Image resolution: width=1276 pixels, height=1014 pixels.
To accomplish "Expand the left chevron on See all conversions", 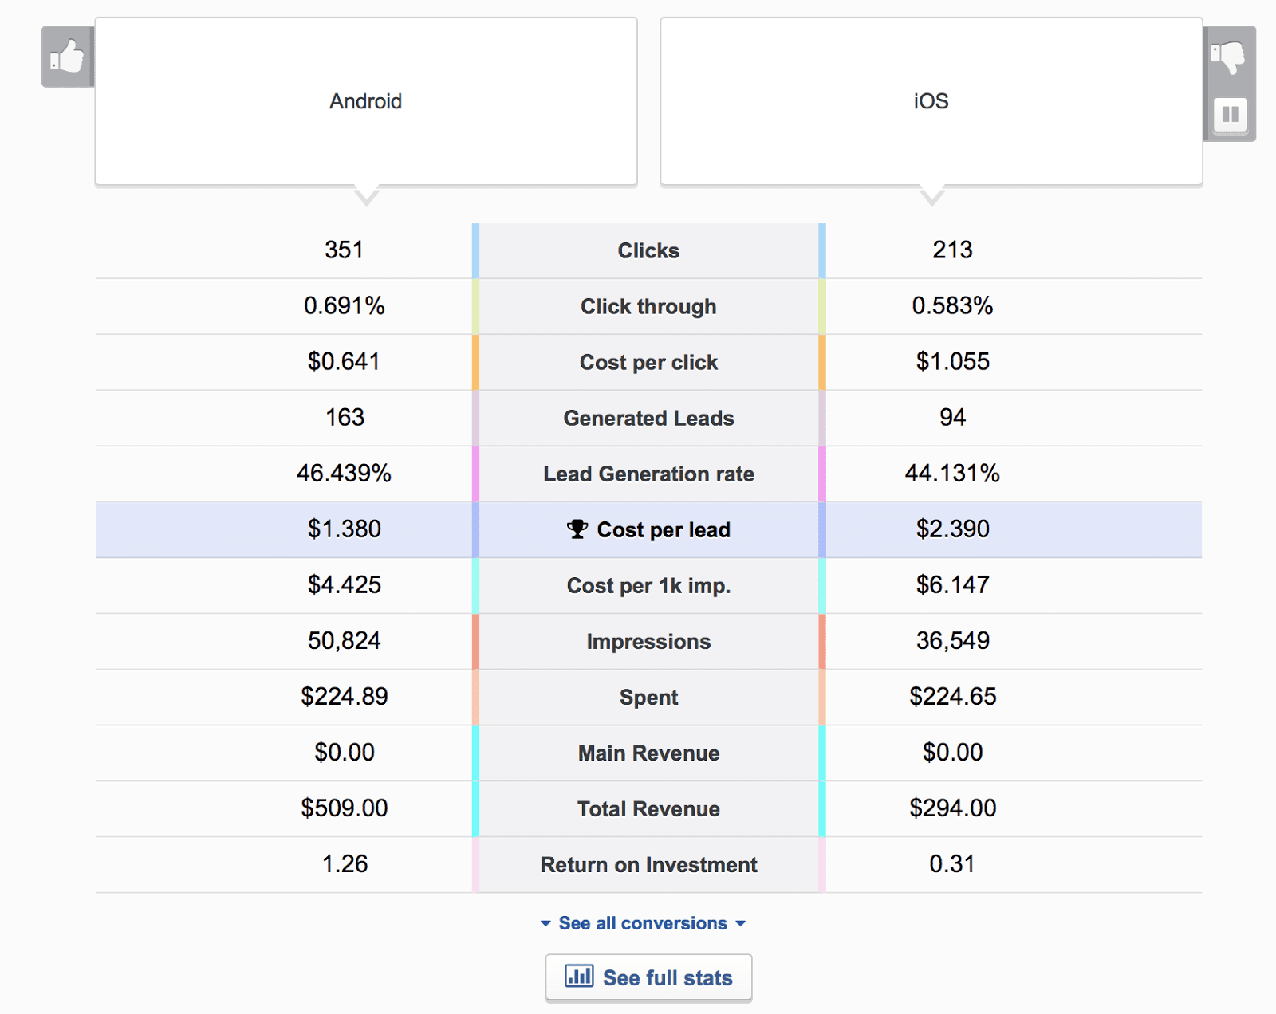I will (x=546, y=923).
